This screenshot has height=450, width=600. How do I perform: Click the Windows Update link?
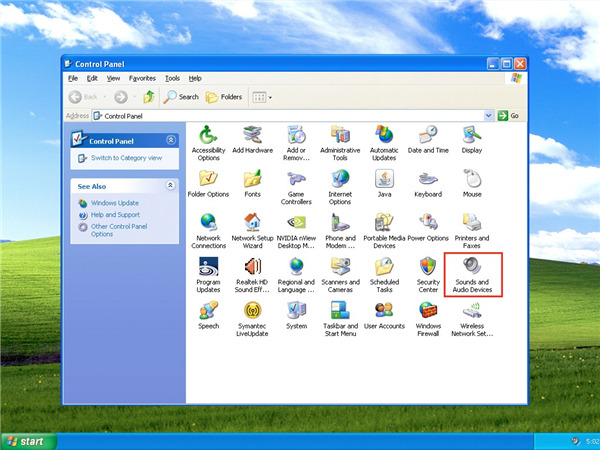click(x=114, y=203)
